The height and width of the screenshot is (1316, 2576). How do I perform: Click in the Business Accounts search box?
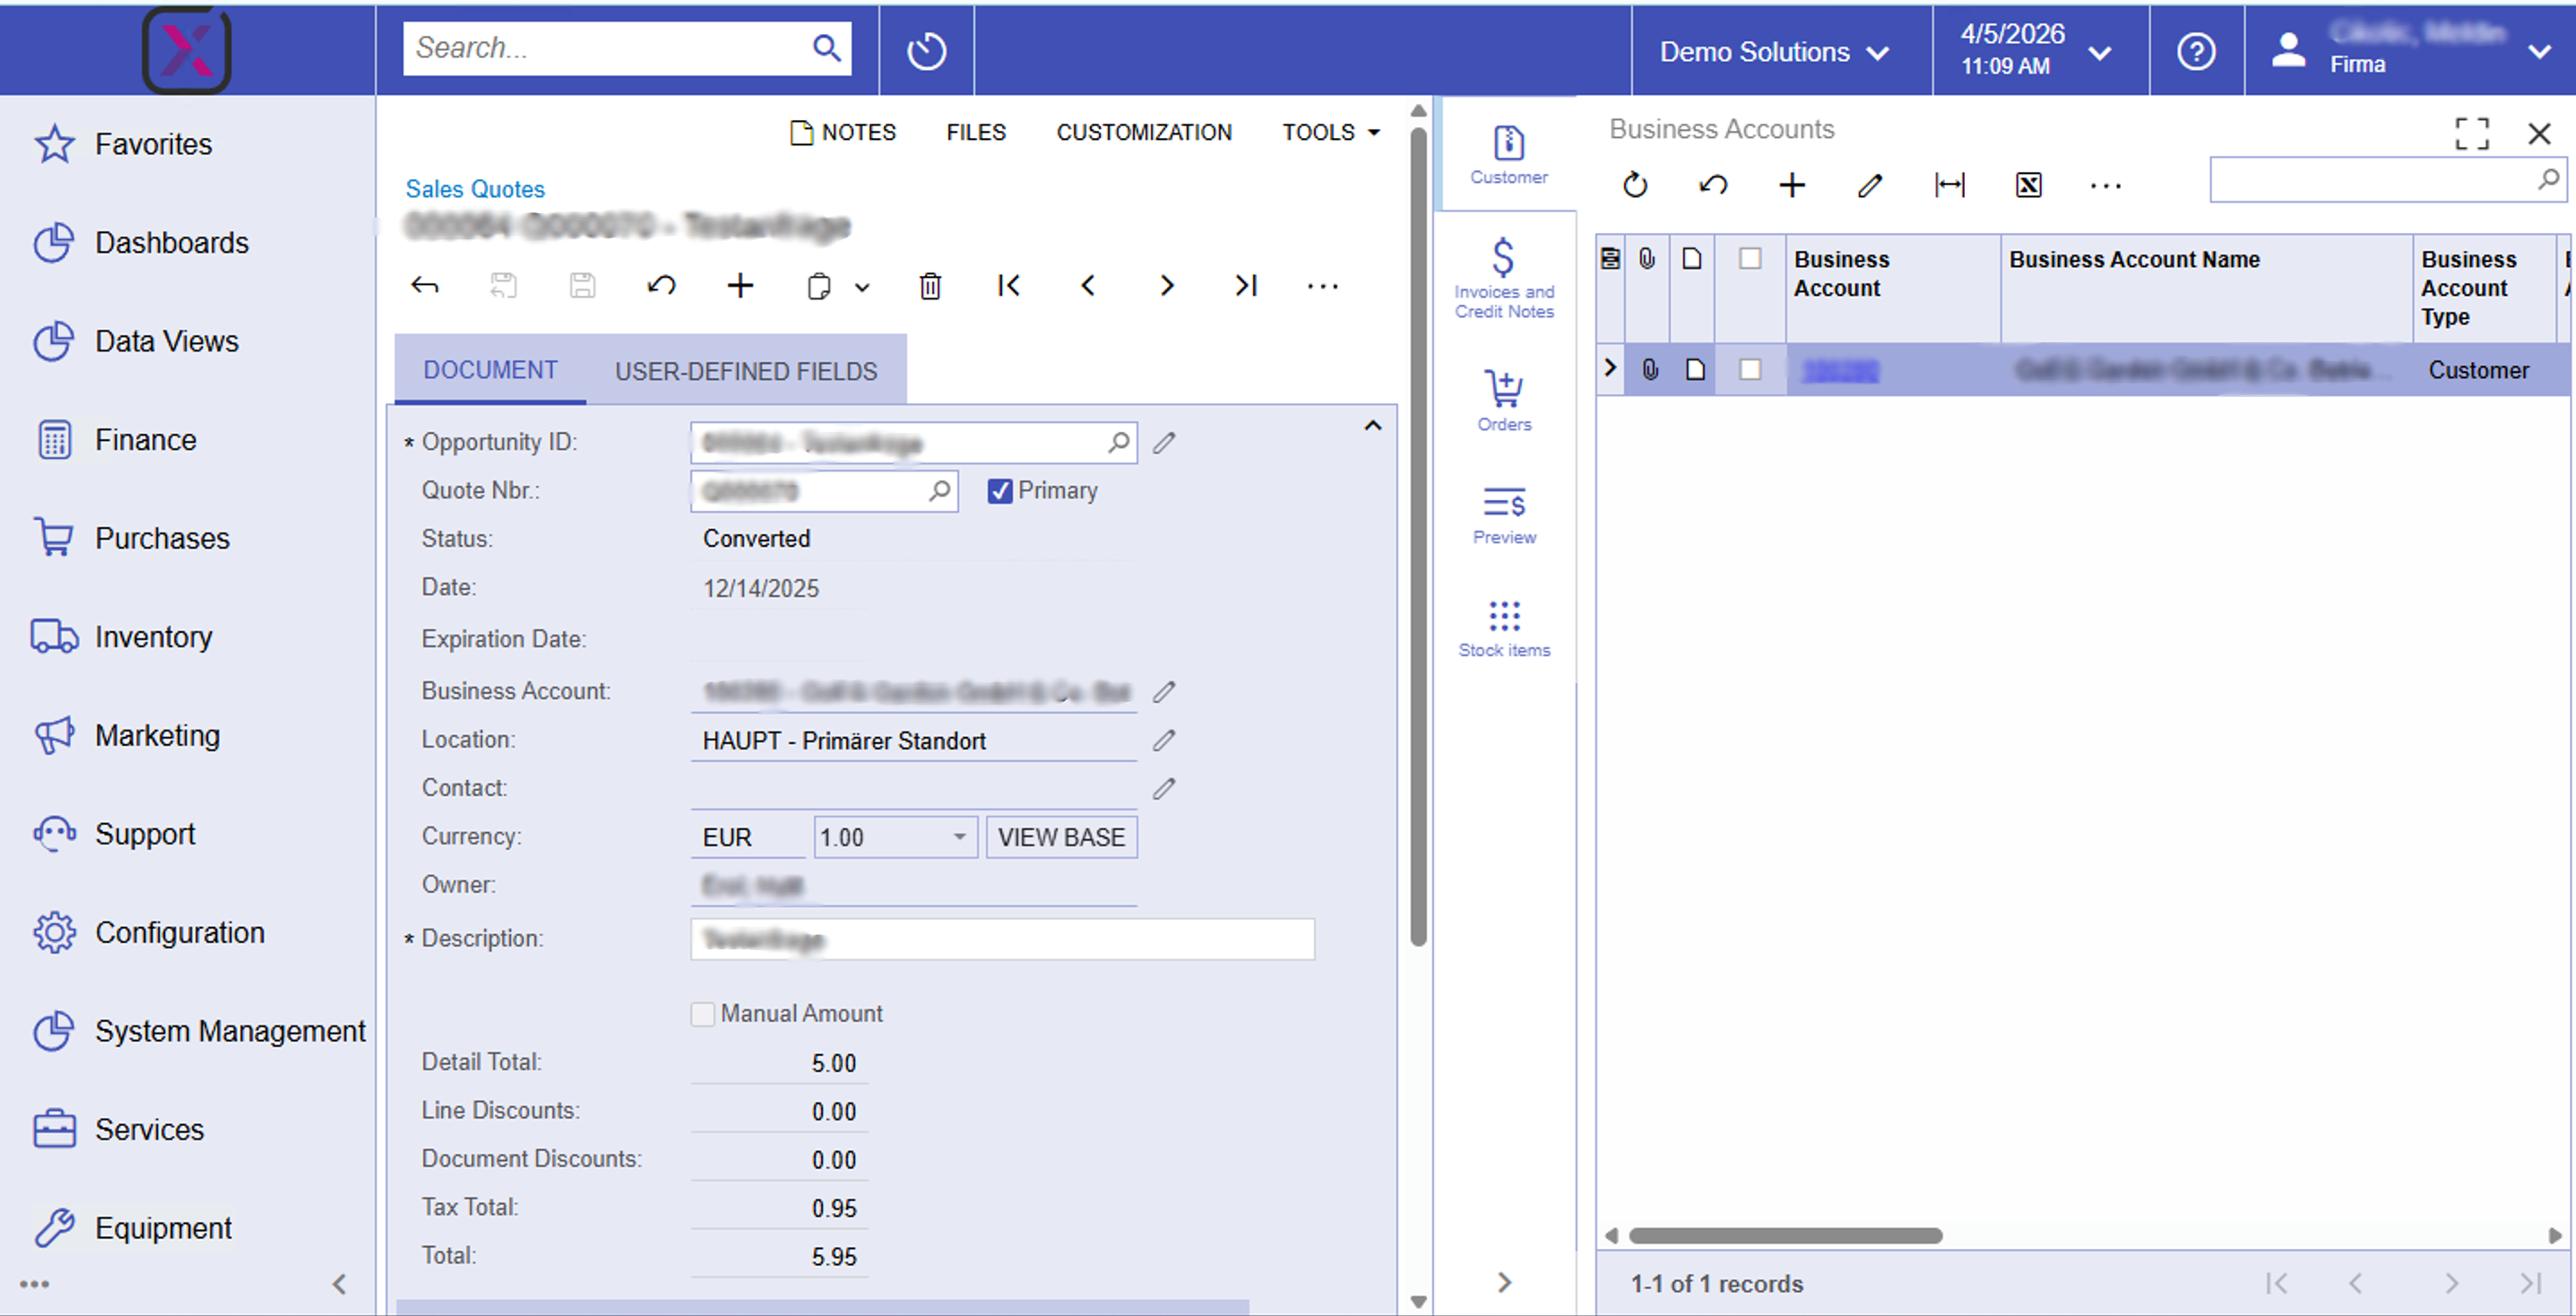(2380, 180)
